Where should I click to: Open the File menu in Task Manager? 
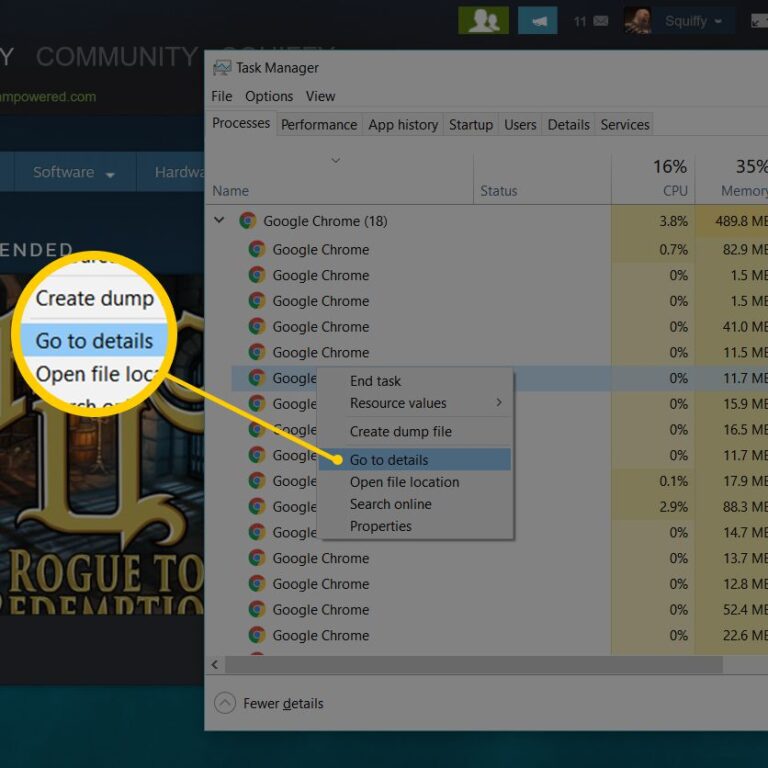click(221, 96)
